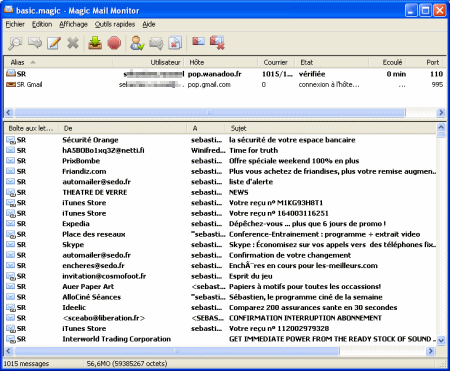Select subject Votre reçu nº M1KG93H8T1
The image size is (450, 371).
[x=276, y=203]
